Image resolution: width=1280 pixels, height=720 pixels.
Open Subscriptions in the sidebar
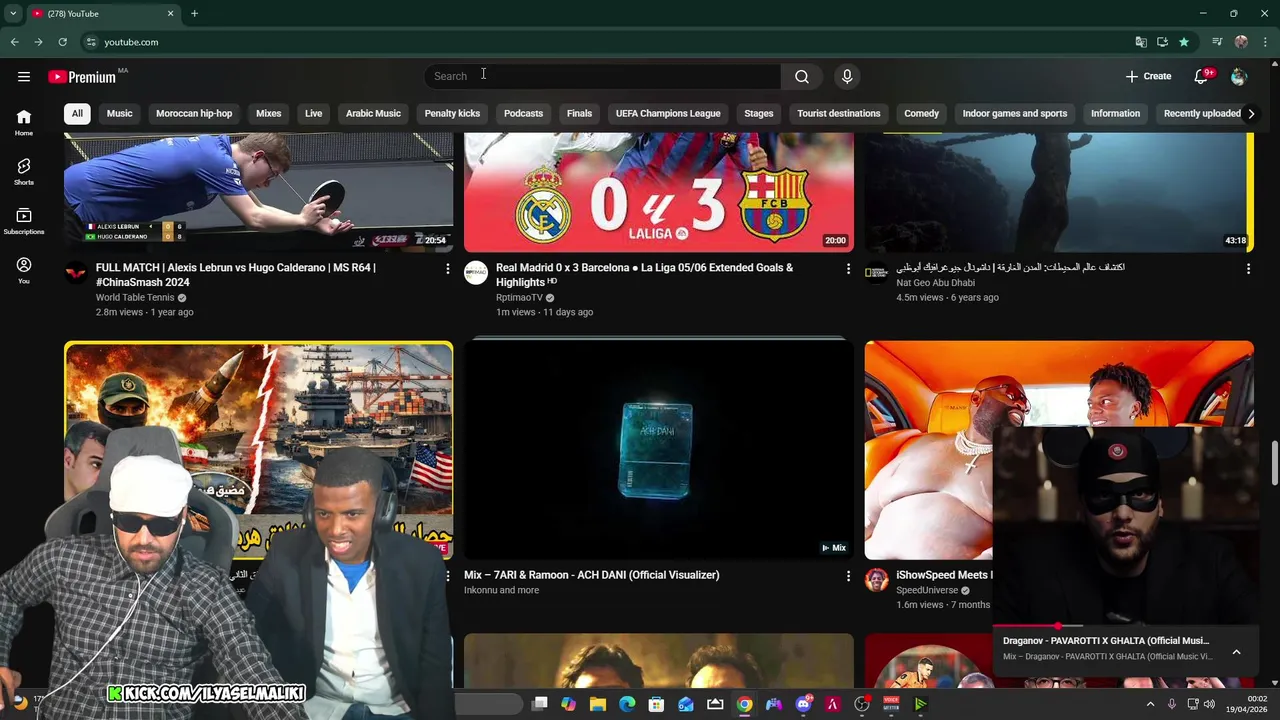[24, 221]
